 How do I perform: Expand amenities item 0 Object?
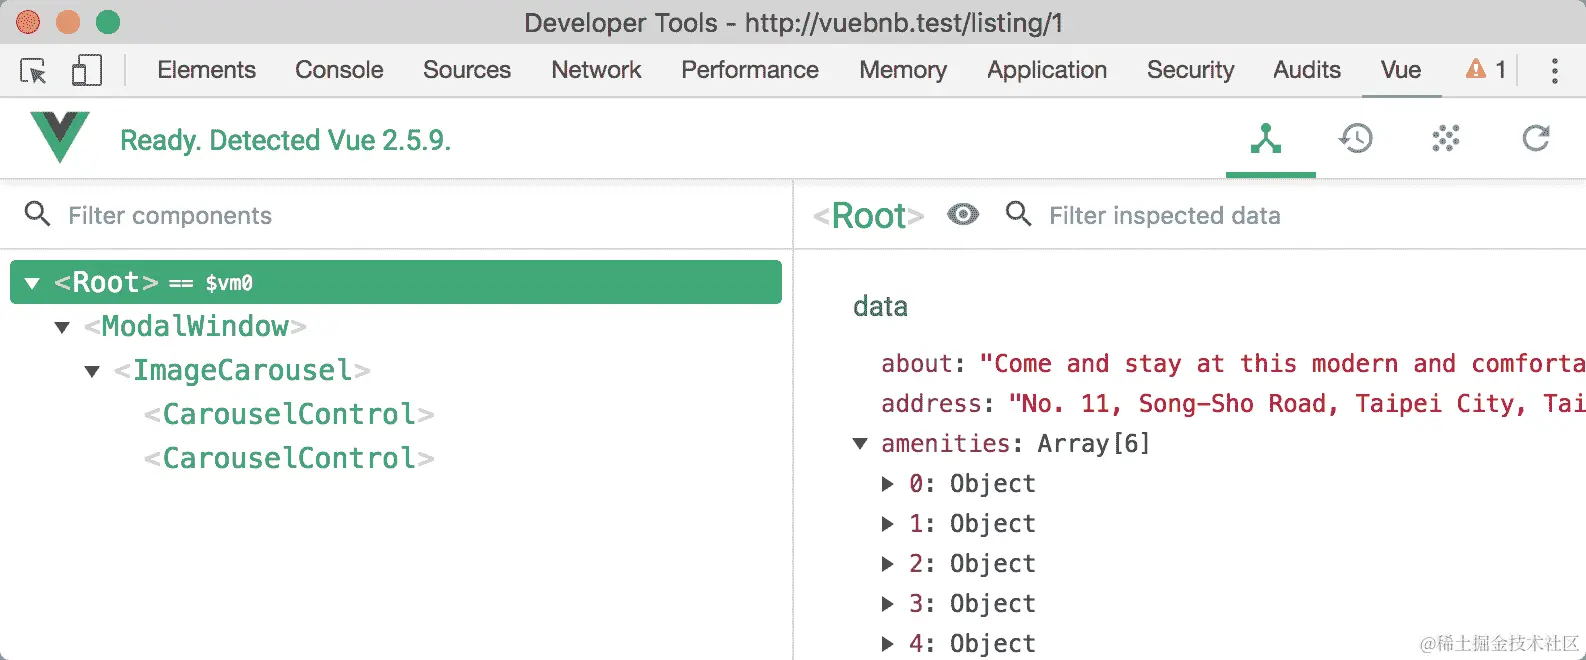click(887, 484)
